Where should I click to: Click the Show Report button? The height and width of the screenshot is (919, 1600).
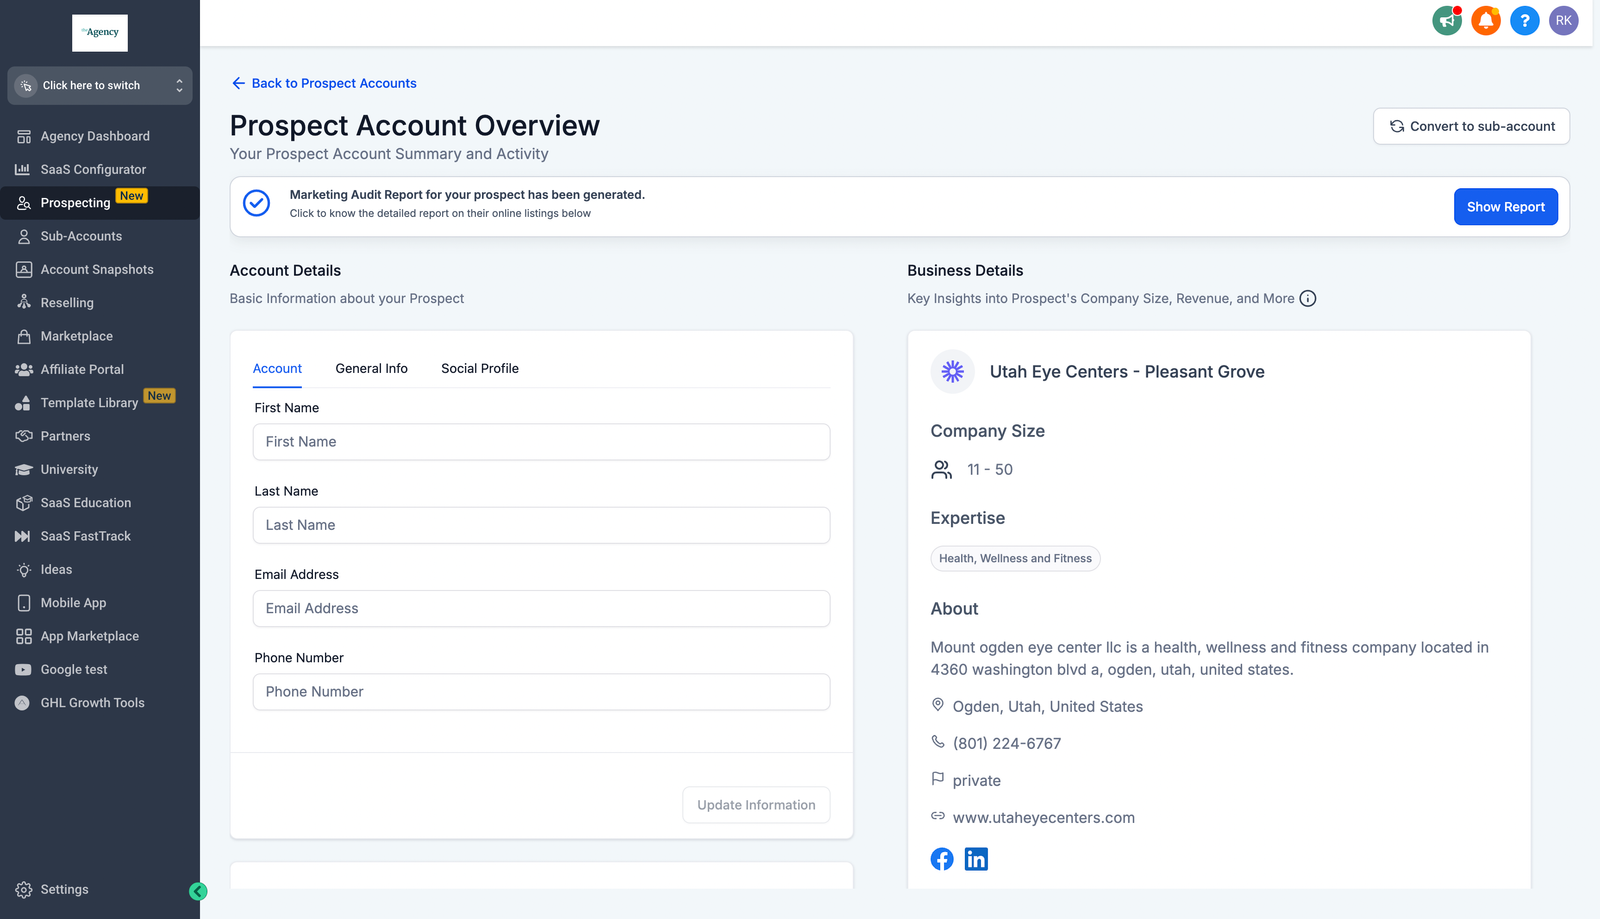coord(1505,207)
